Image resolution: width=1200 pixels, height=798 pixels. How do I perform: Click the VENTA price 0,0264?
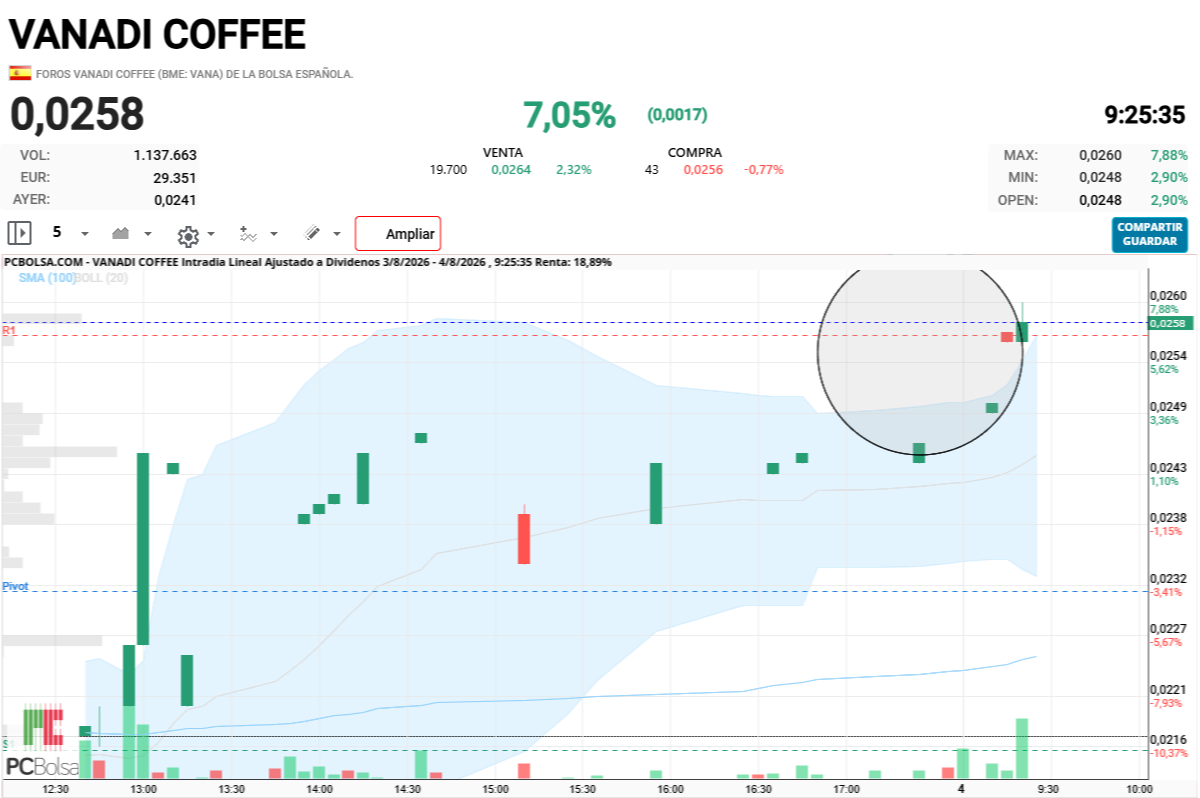tap(511, 170)
